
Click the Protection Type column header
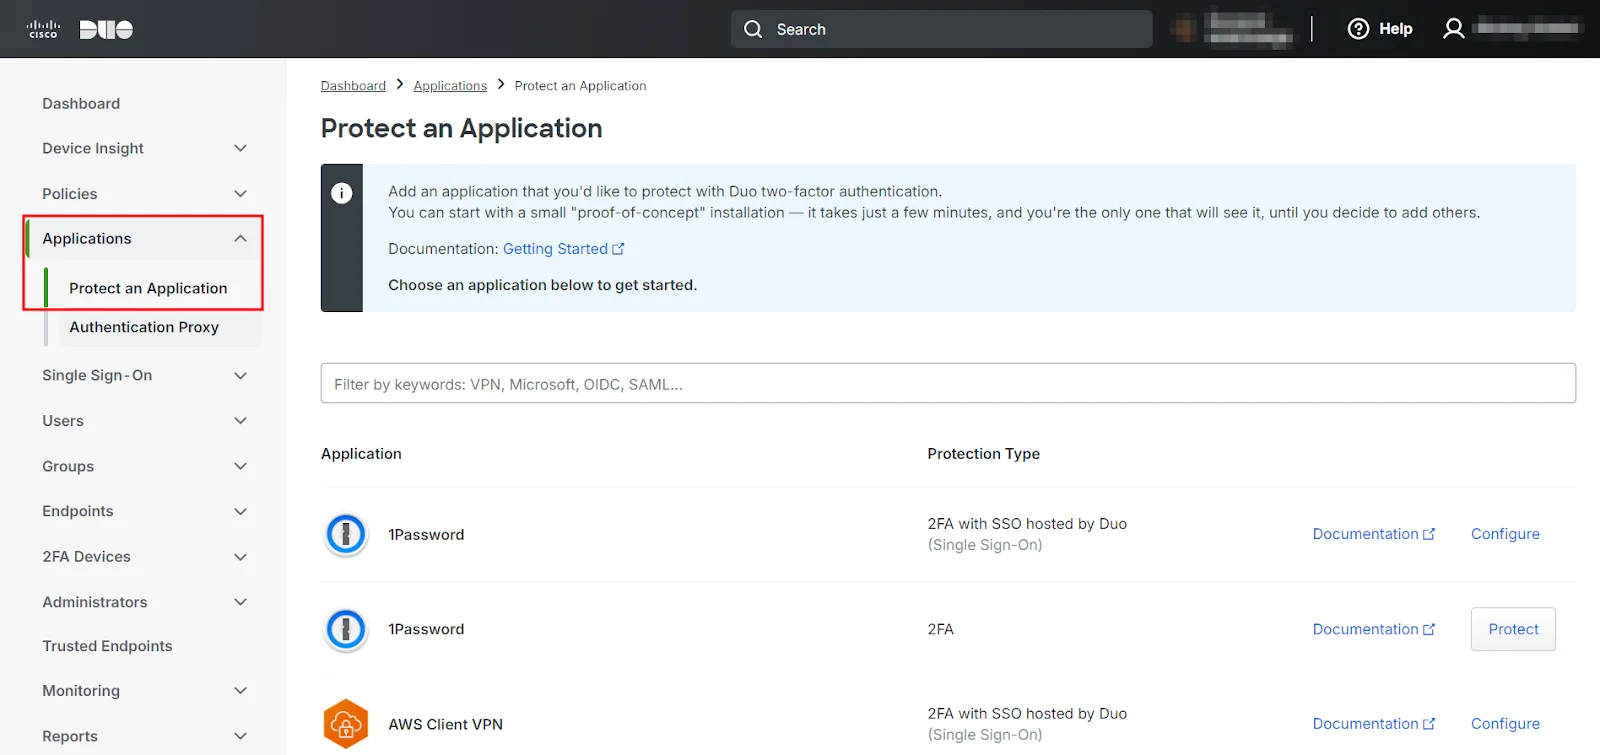(983, 454)
